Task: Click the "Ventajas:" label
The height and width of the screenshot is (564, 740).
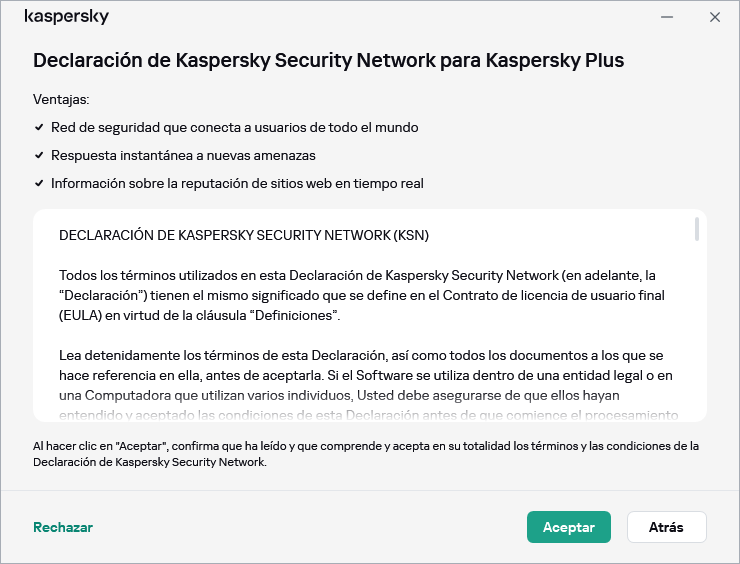Action: pos(61,100)
